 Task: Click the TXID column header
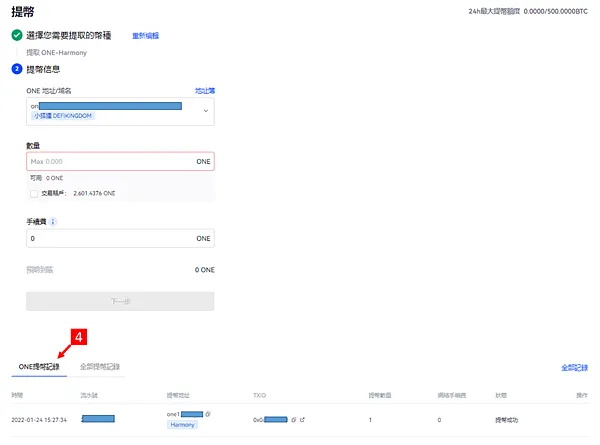pos(259,395)
